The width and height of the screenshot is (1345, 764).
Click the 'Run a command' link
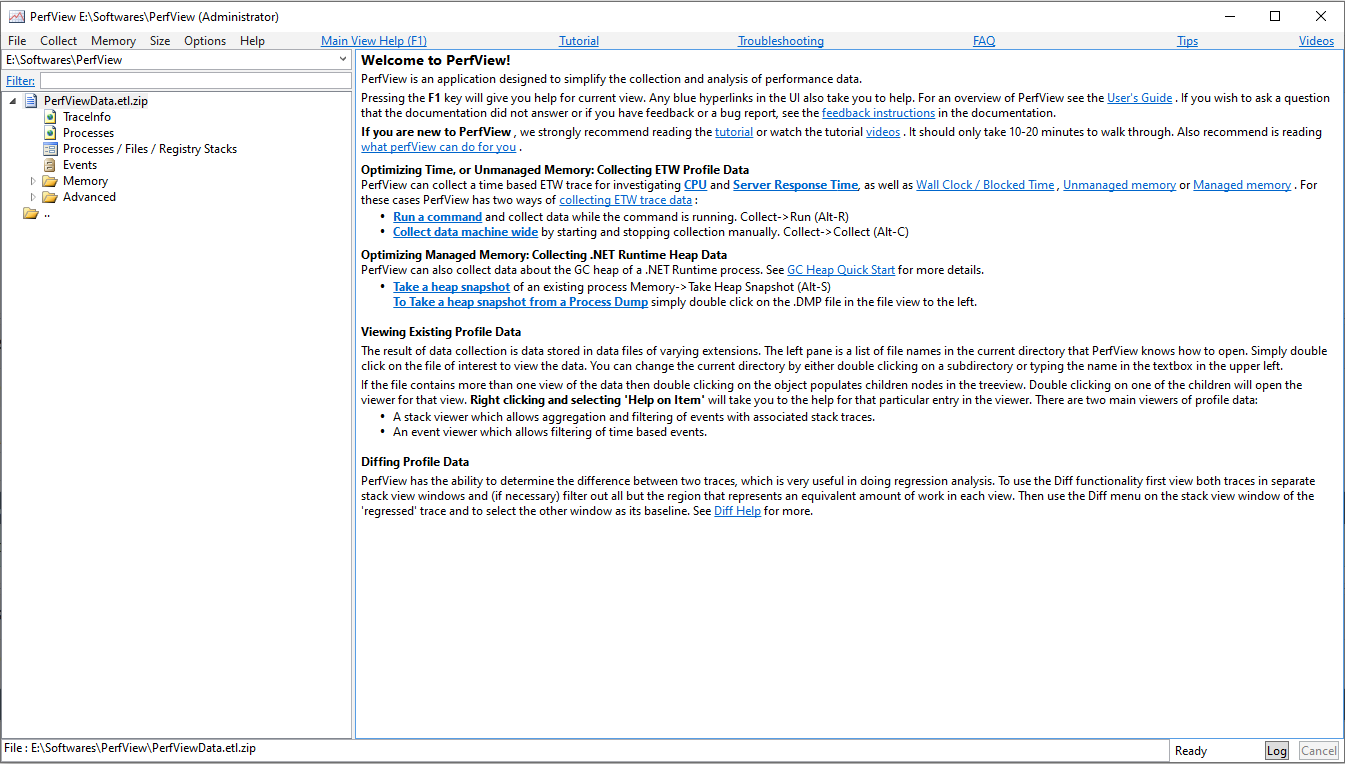(x=437, y=217)
